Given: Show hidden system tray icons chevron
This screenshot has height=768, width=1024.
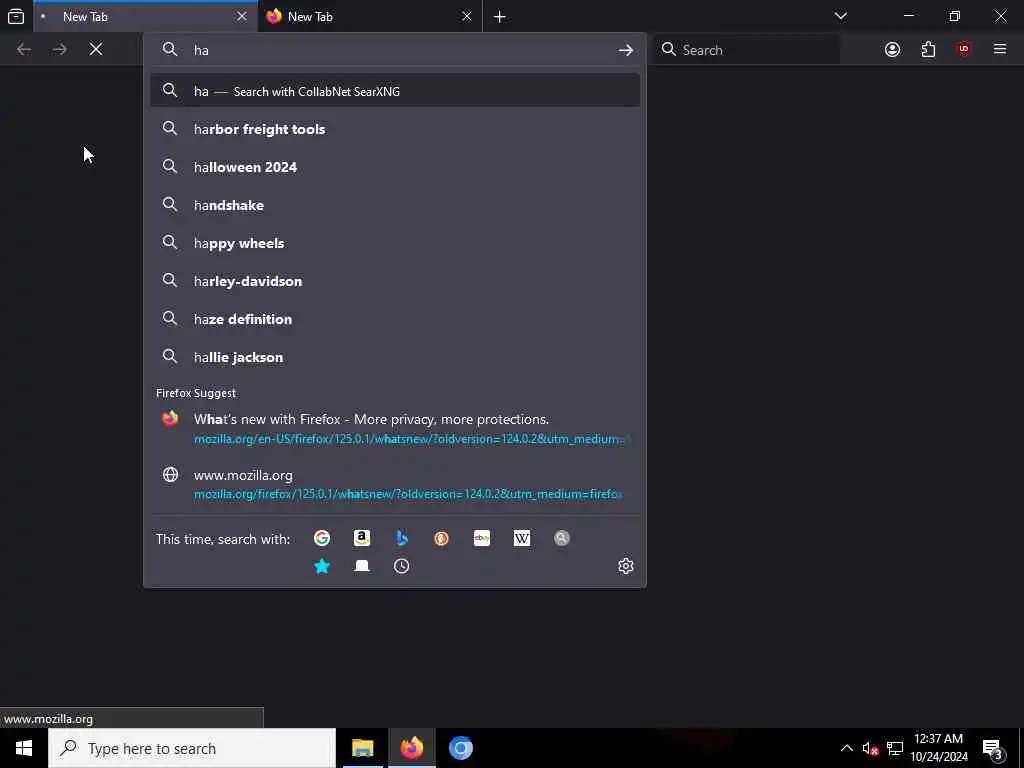Looking at the screenshot, I should (846, 748).
